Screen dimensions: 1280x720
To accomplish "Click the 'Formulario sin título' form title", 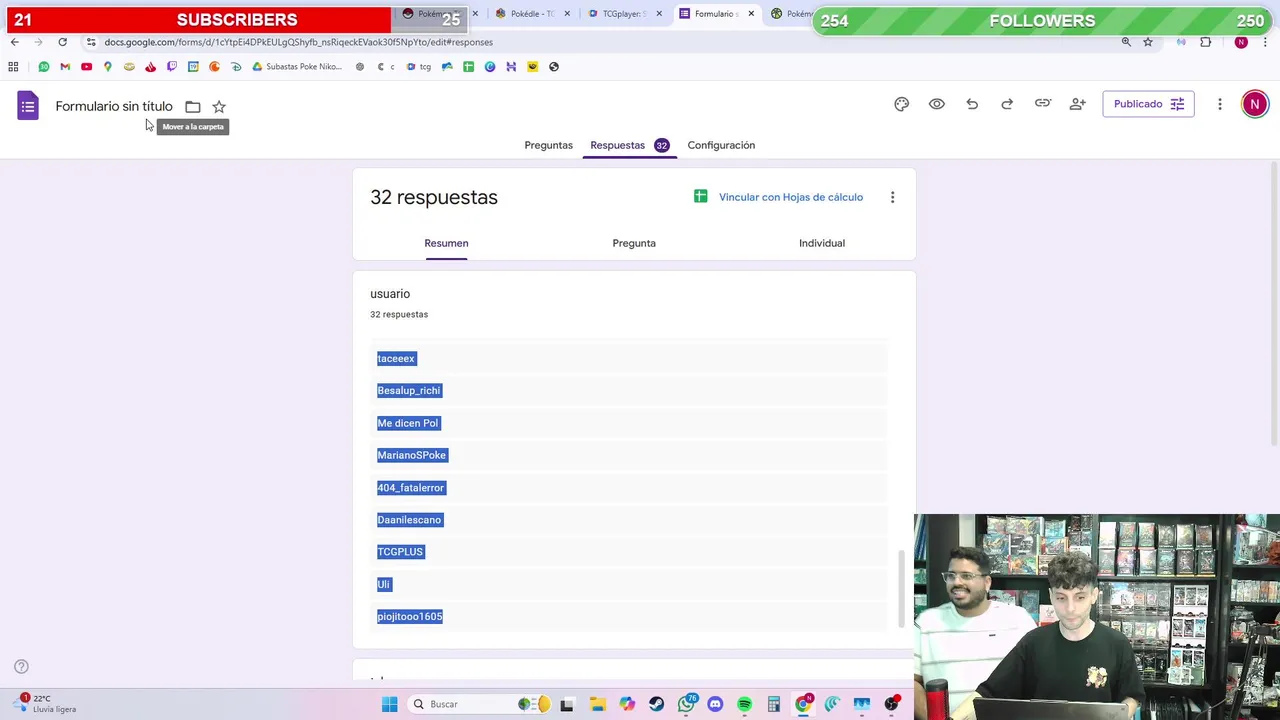I will pyautogui.click(x=114, y=106).
